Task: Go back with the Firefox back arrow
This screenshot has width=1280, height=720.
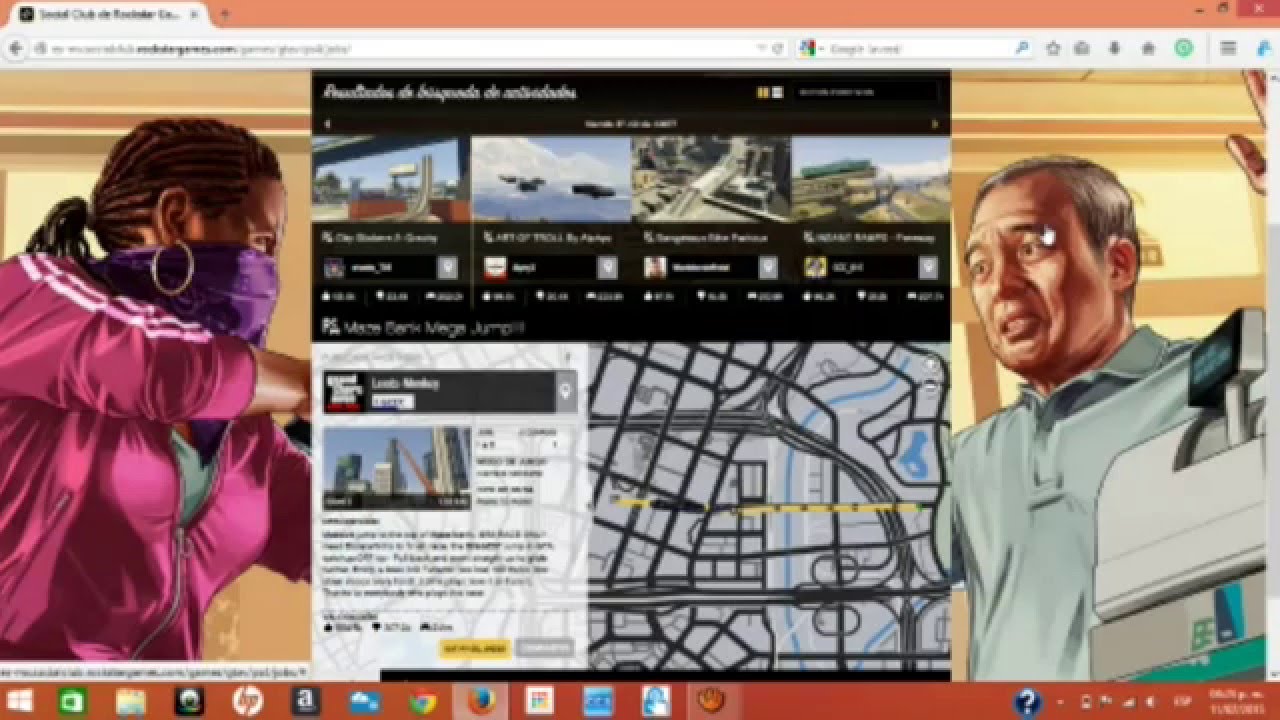Action: [16, 48]
